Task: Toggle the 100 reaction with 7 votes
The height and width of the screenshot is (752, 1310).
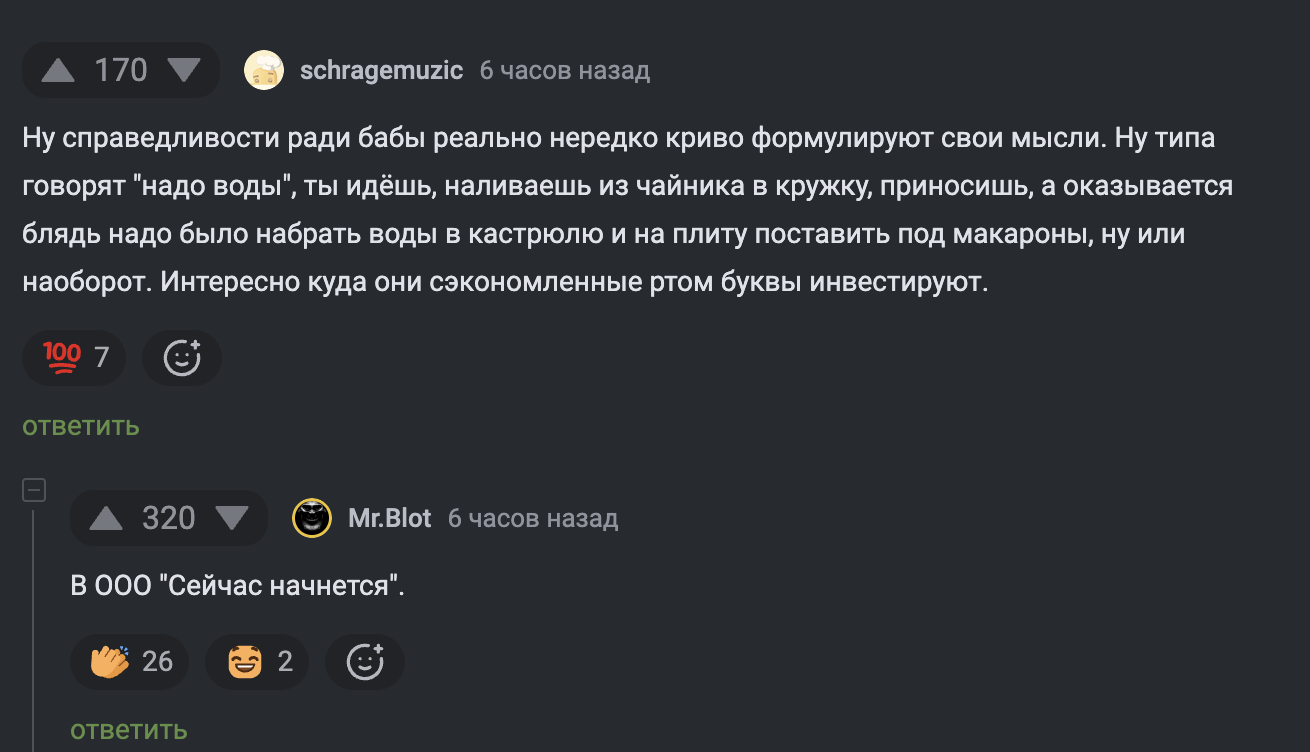Action: (x=75, y=357)
